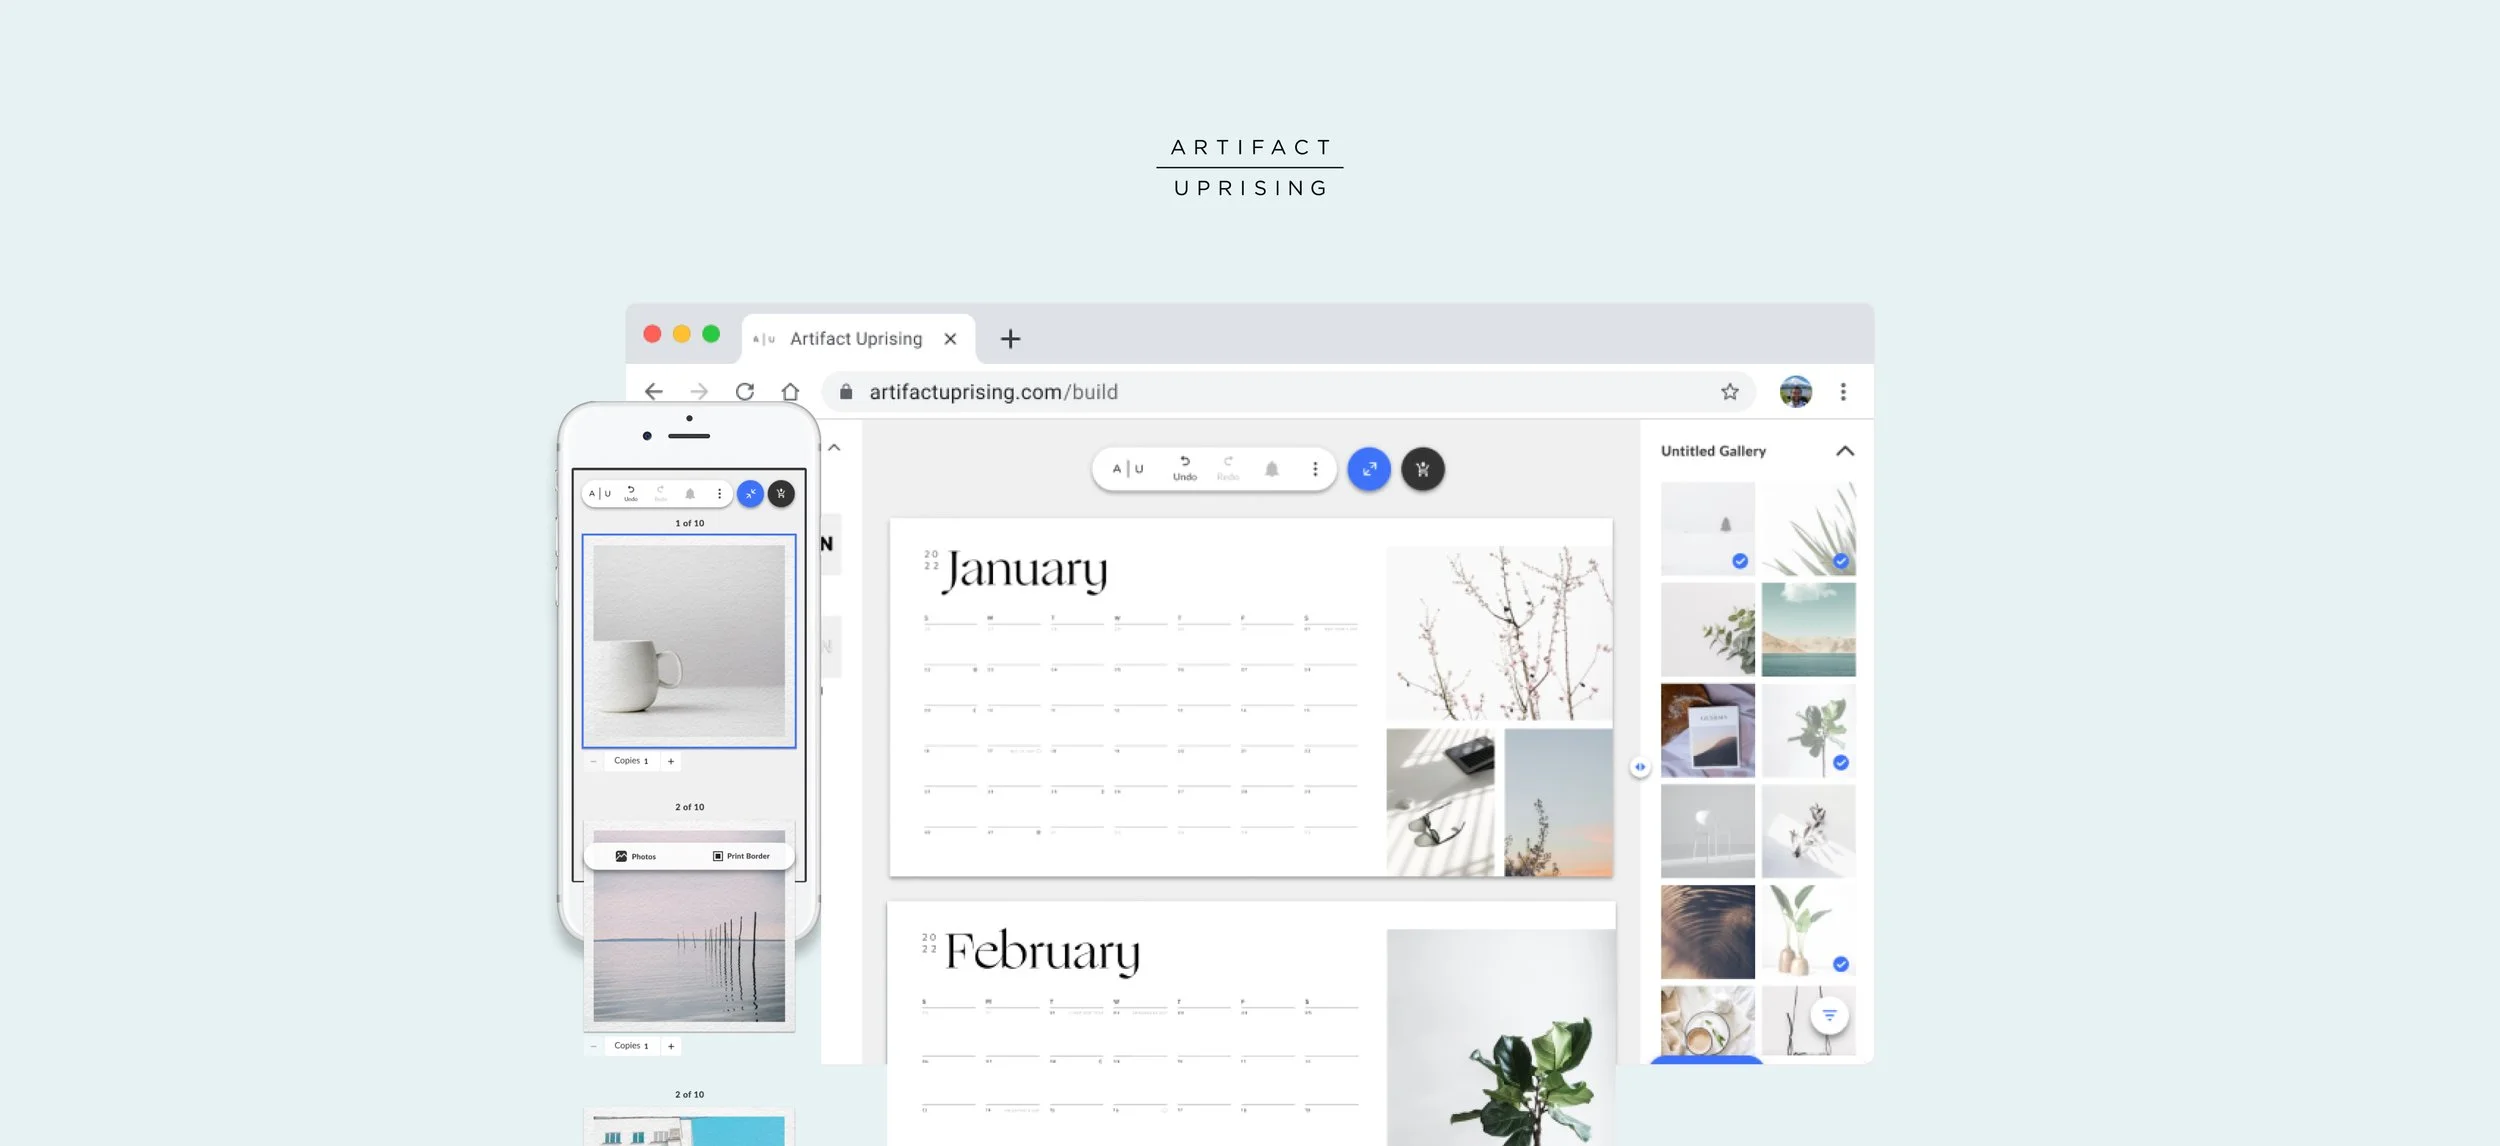Image resolution: width=2500 pixels, height=1146 pixels.
Task: Collapse left panel using the up chevron
Action: pos(835,448)
